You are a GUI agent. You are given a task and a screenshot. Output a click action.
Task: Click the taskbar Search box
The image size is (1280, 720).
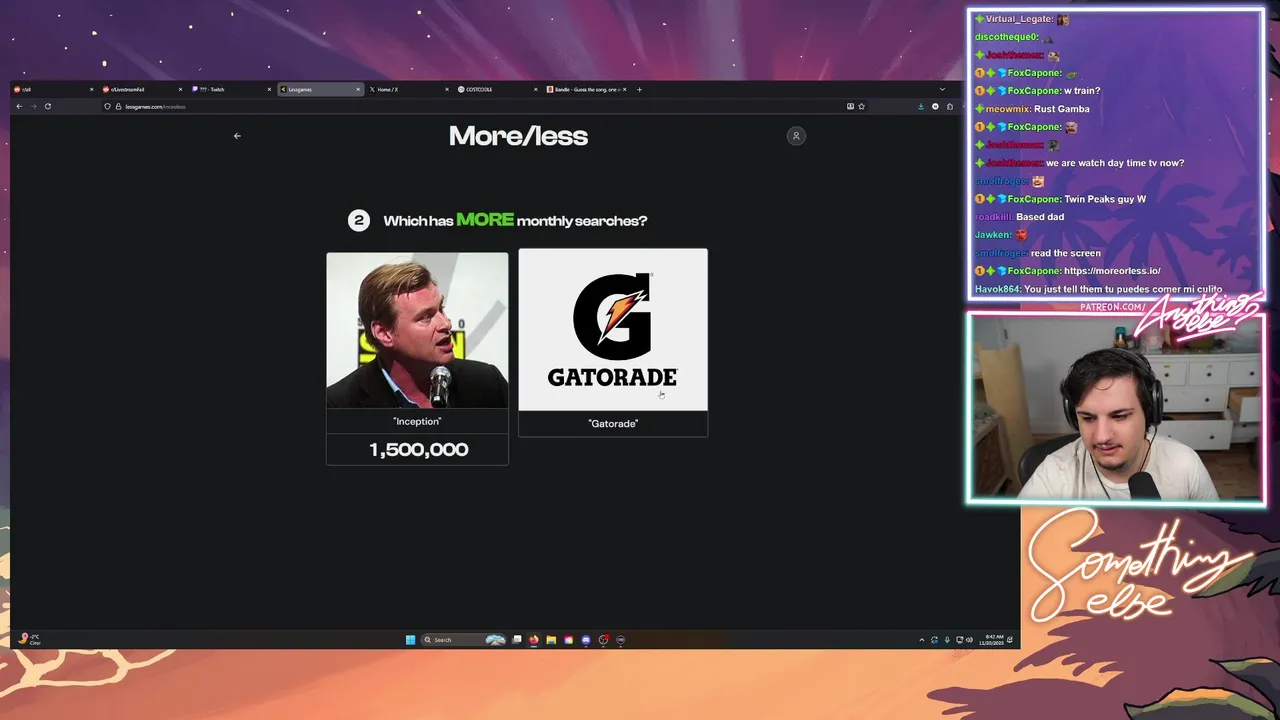(464, 640)
